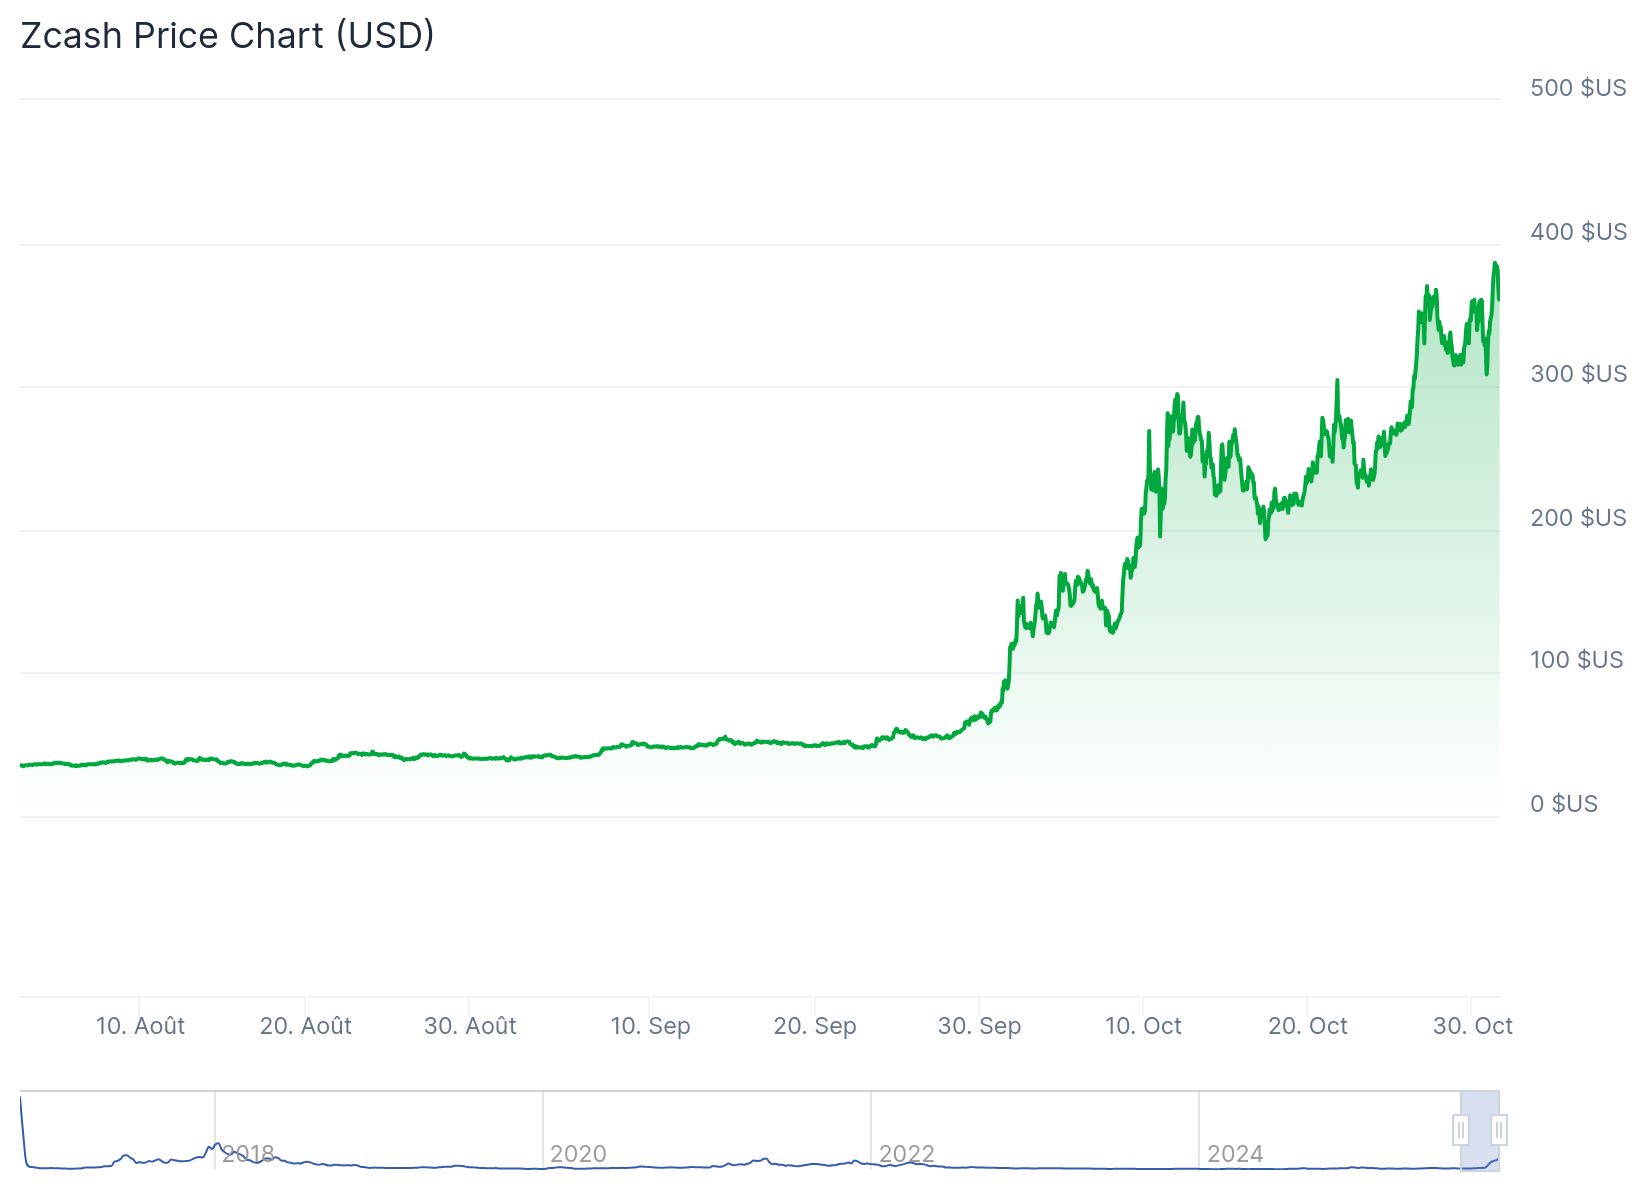Click the 30. Août date label

tap(470, 1026)
